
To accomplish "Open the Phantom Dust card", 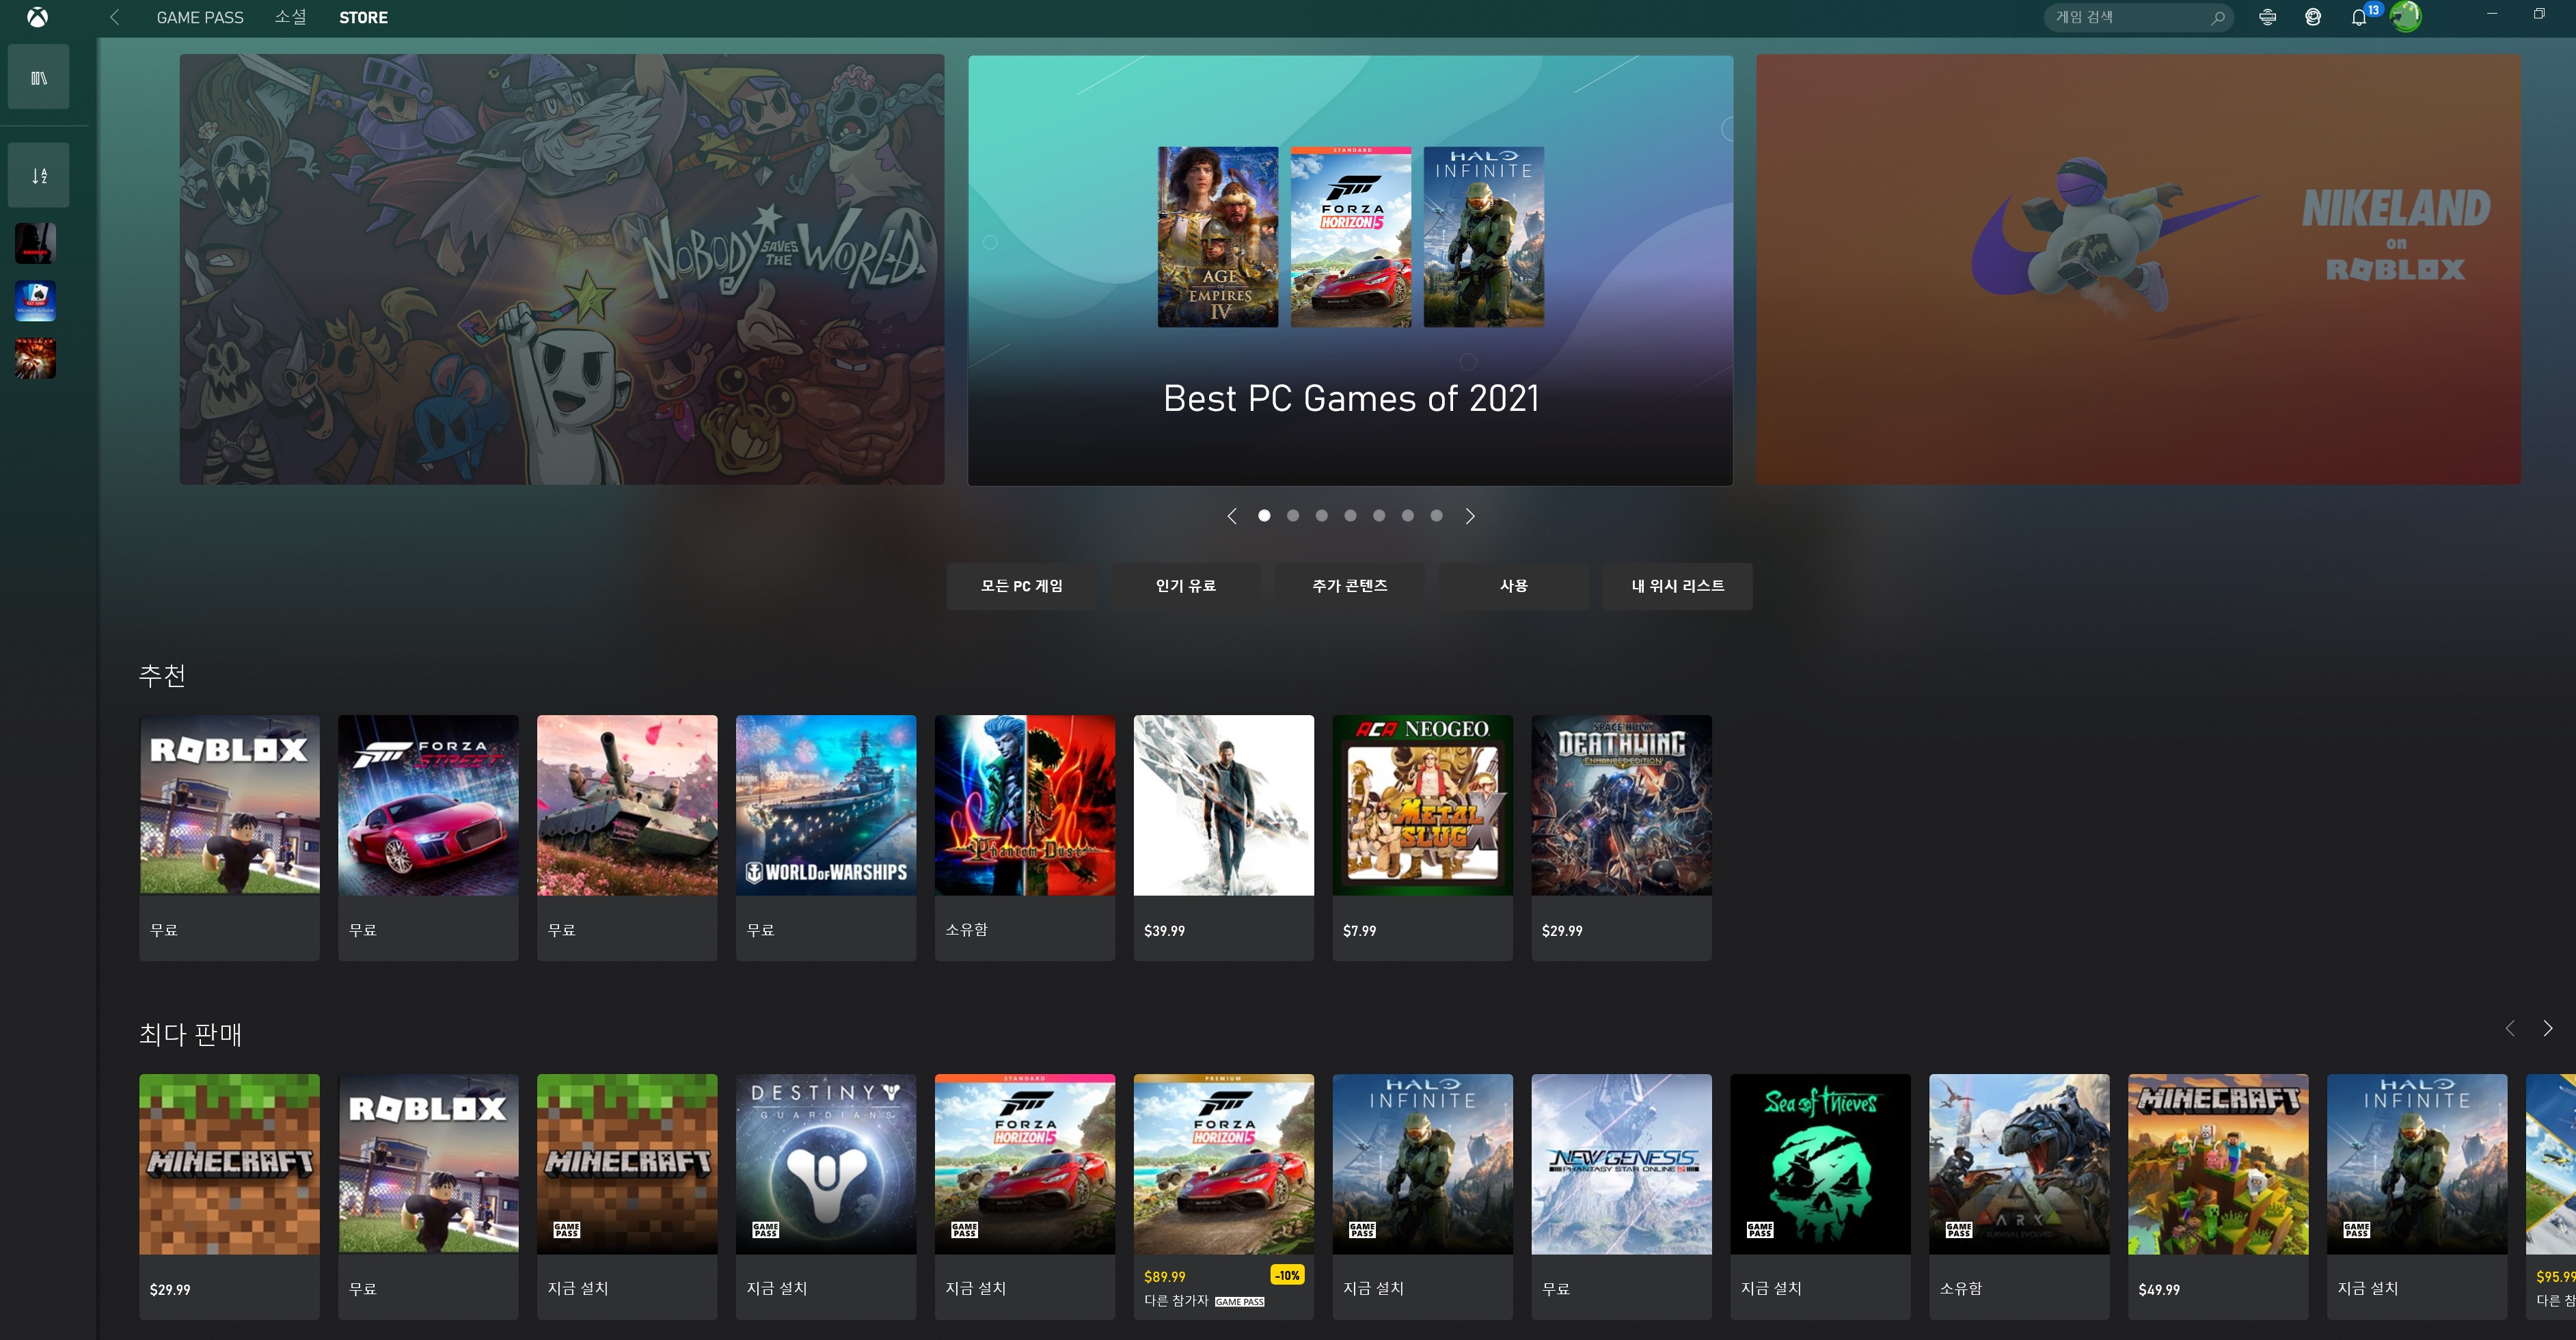I will [x=1025, y=838].
